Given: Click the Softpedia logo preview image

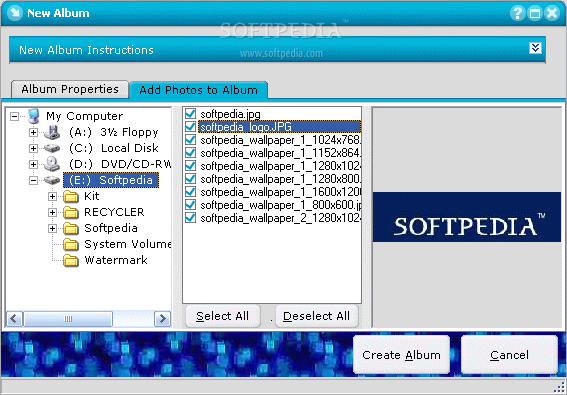Looking at the screenshot, I should click(467, 217).
